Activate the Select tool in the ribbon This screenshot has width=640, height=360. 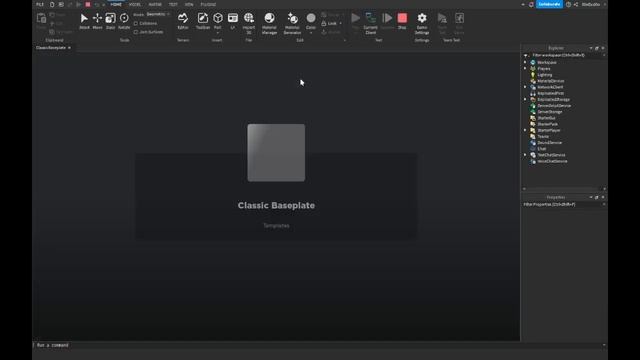(84, 21)
